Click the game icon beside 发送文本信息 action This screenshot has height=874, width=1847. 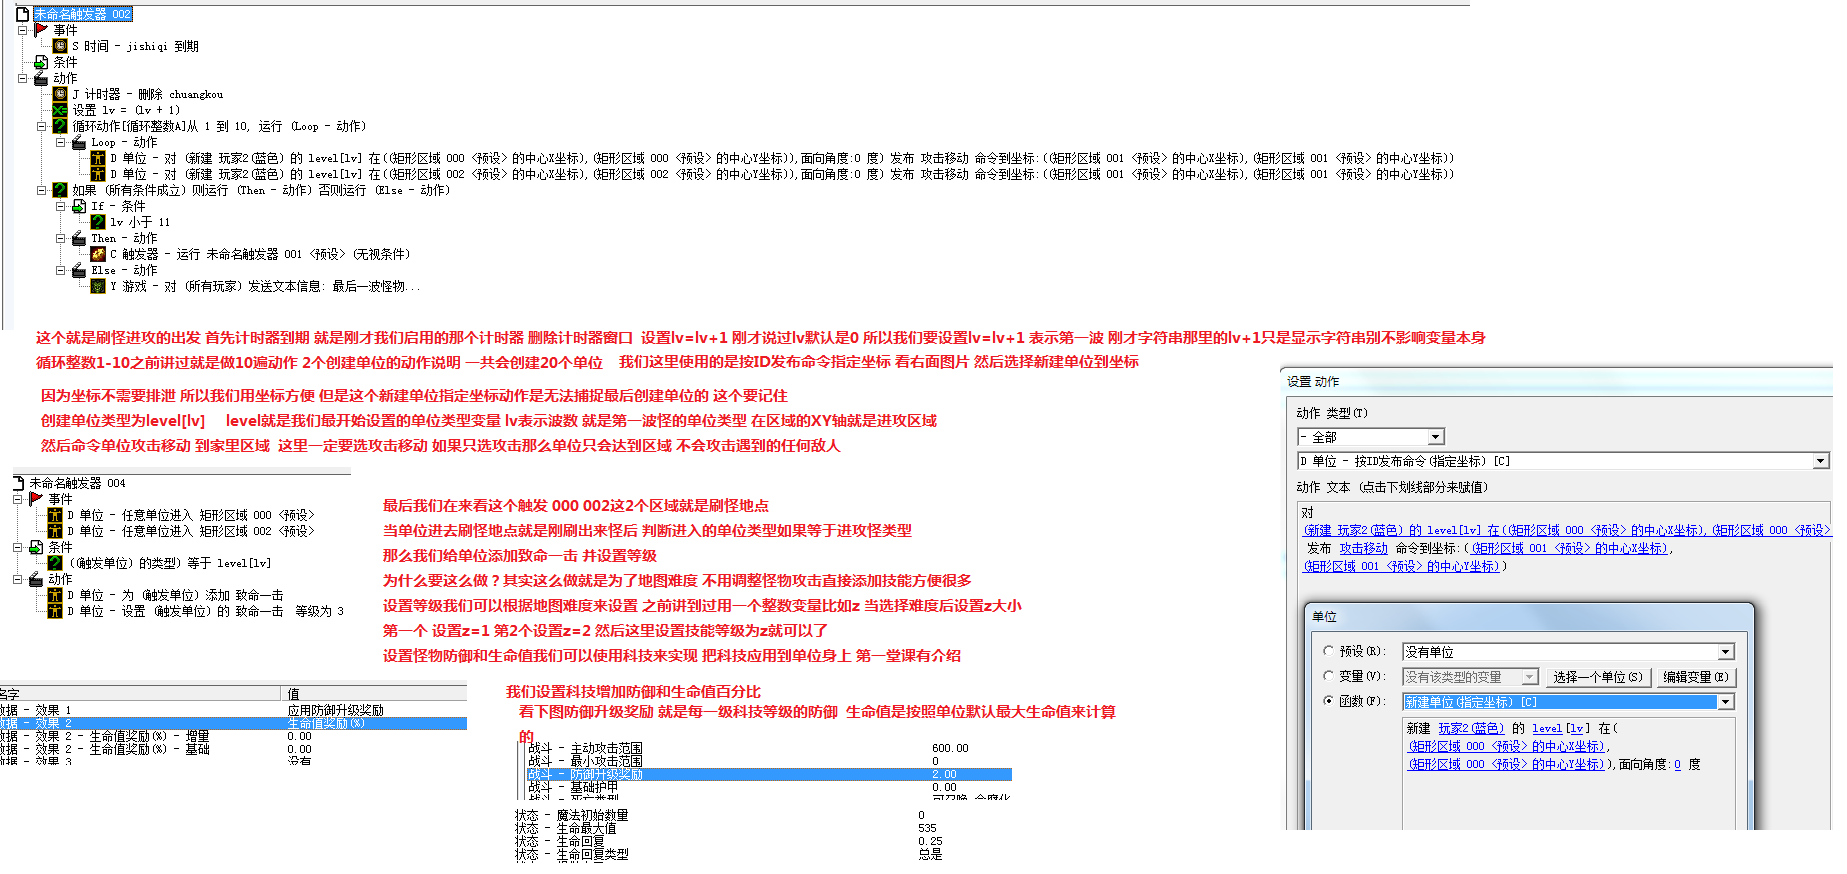(98, 286)
